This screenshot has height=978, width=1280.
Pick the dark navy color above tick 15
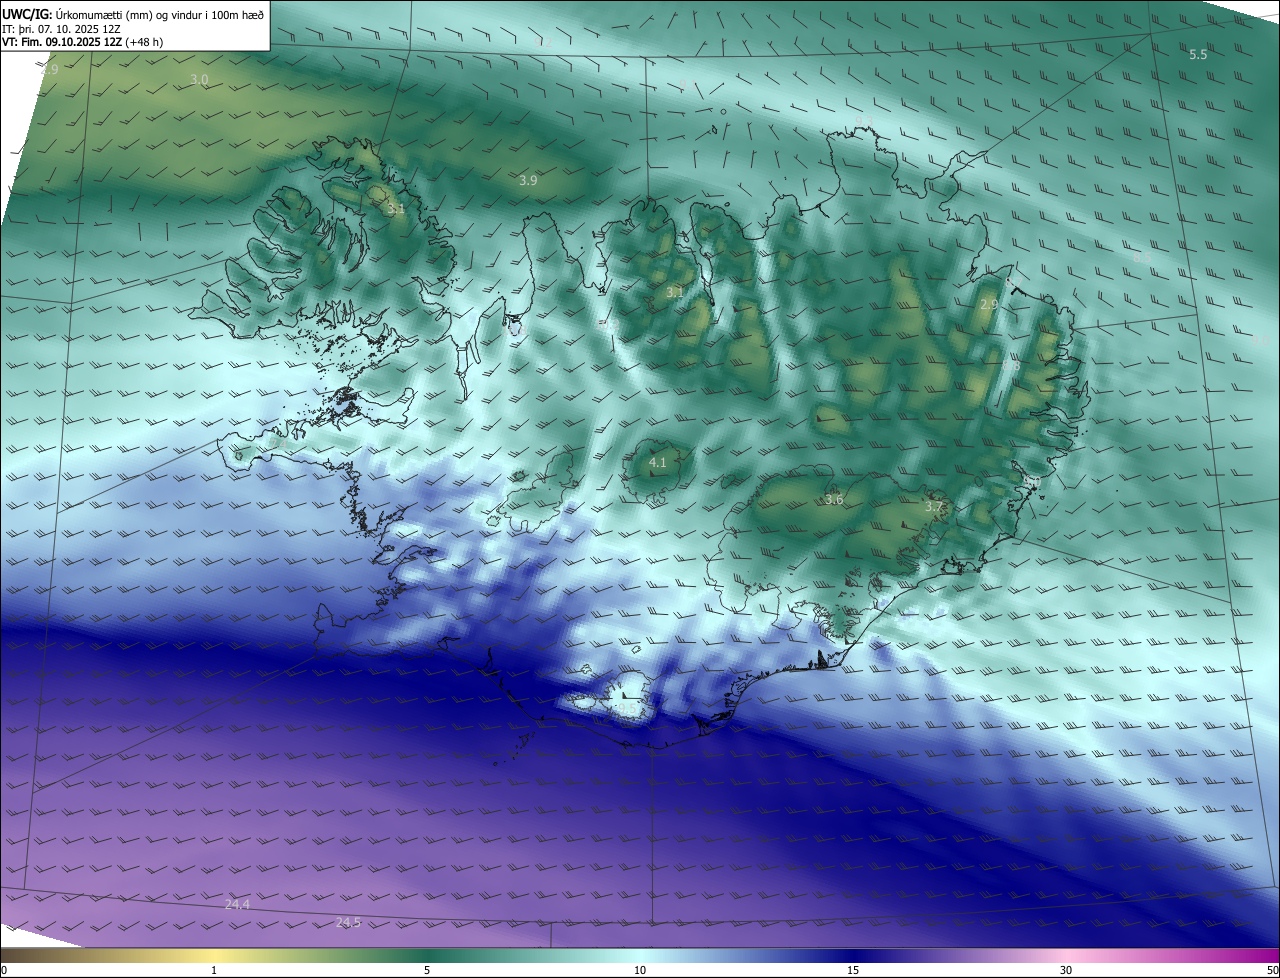[853, 955]
